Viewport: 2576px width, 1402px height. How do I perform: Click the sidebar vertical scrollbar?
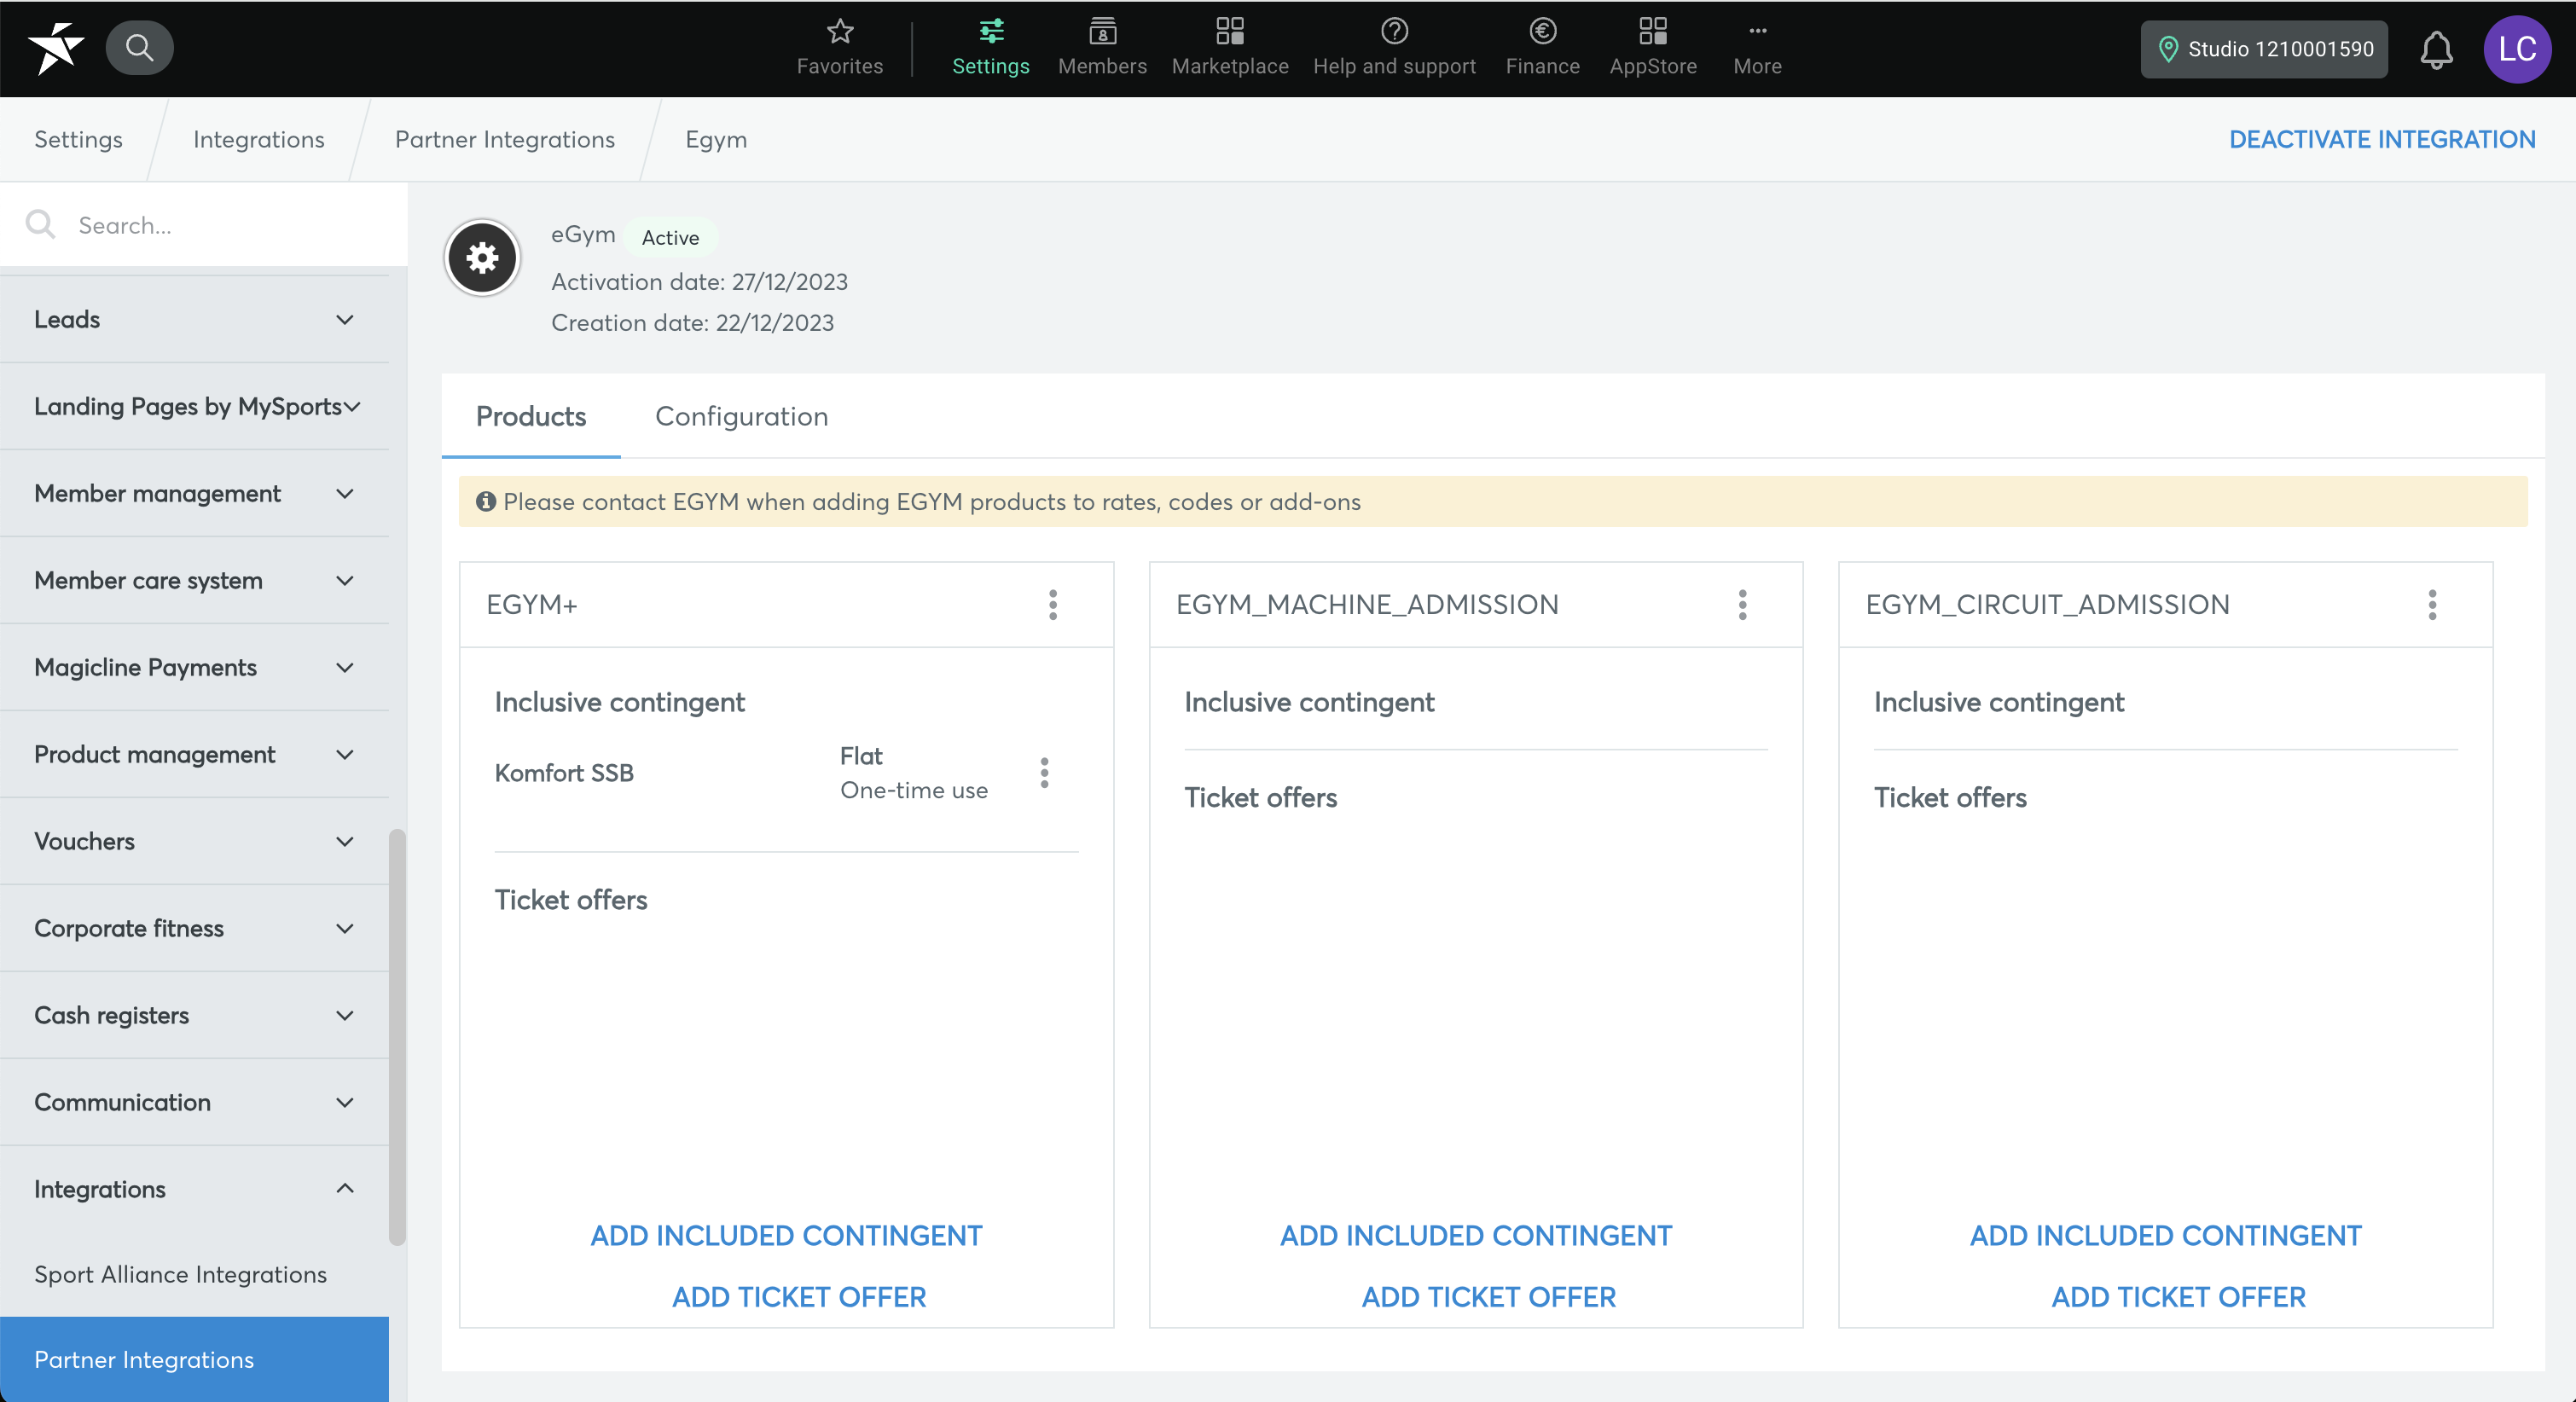point(397,1036)
